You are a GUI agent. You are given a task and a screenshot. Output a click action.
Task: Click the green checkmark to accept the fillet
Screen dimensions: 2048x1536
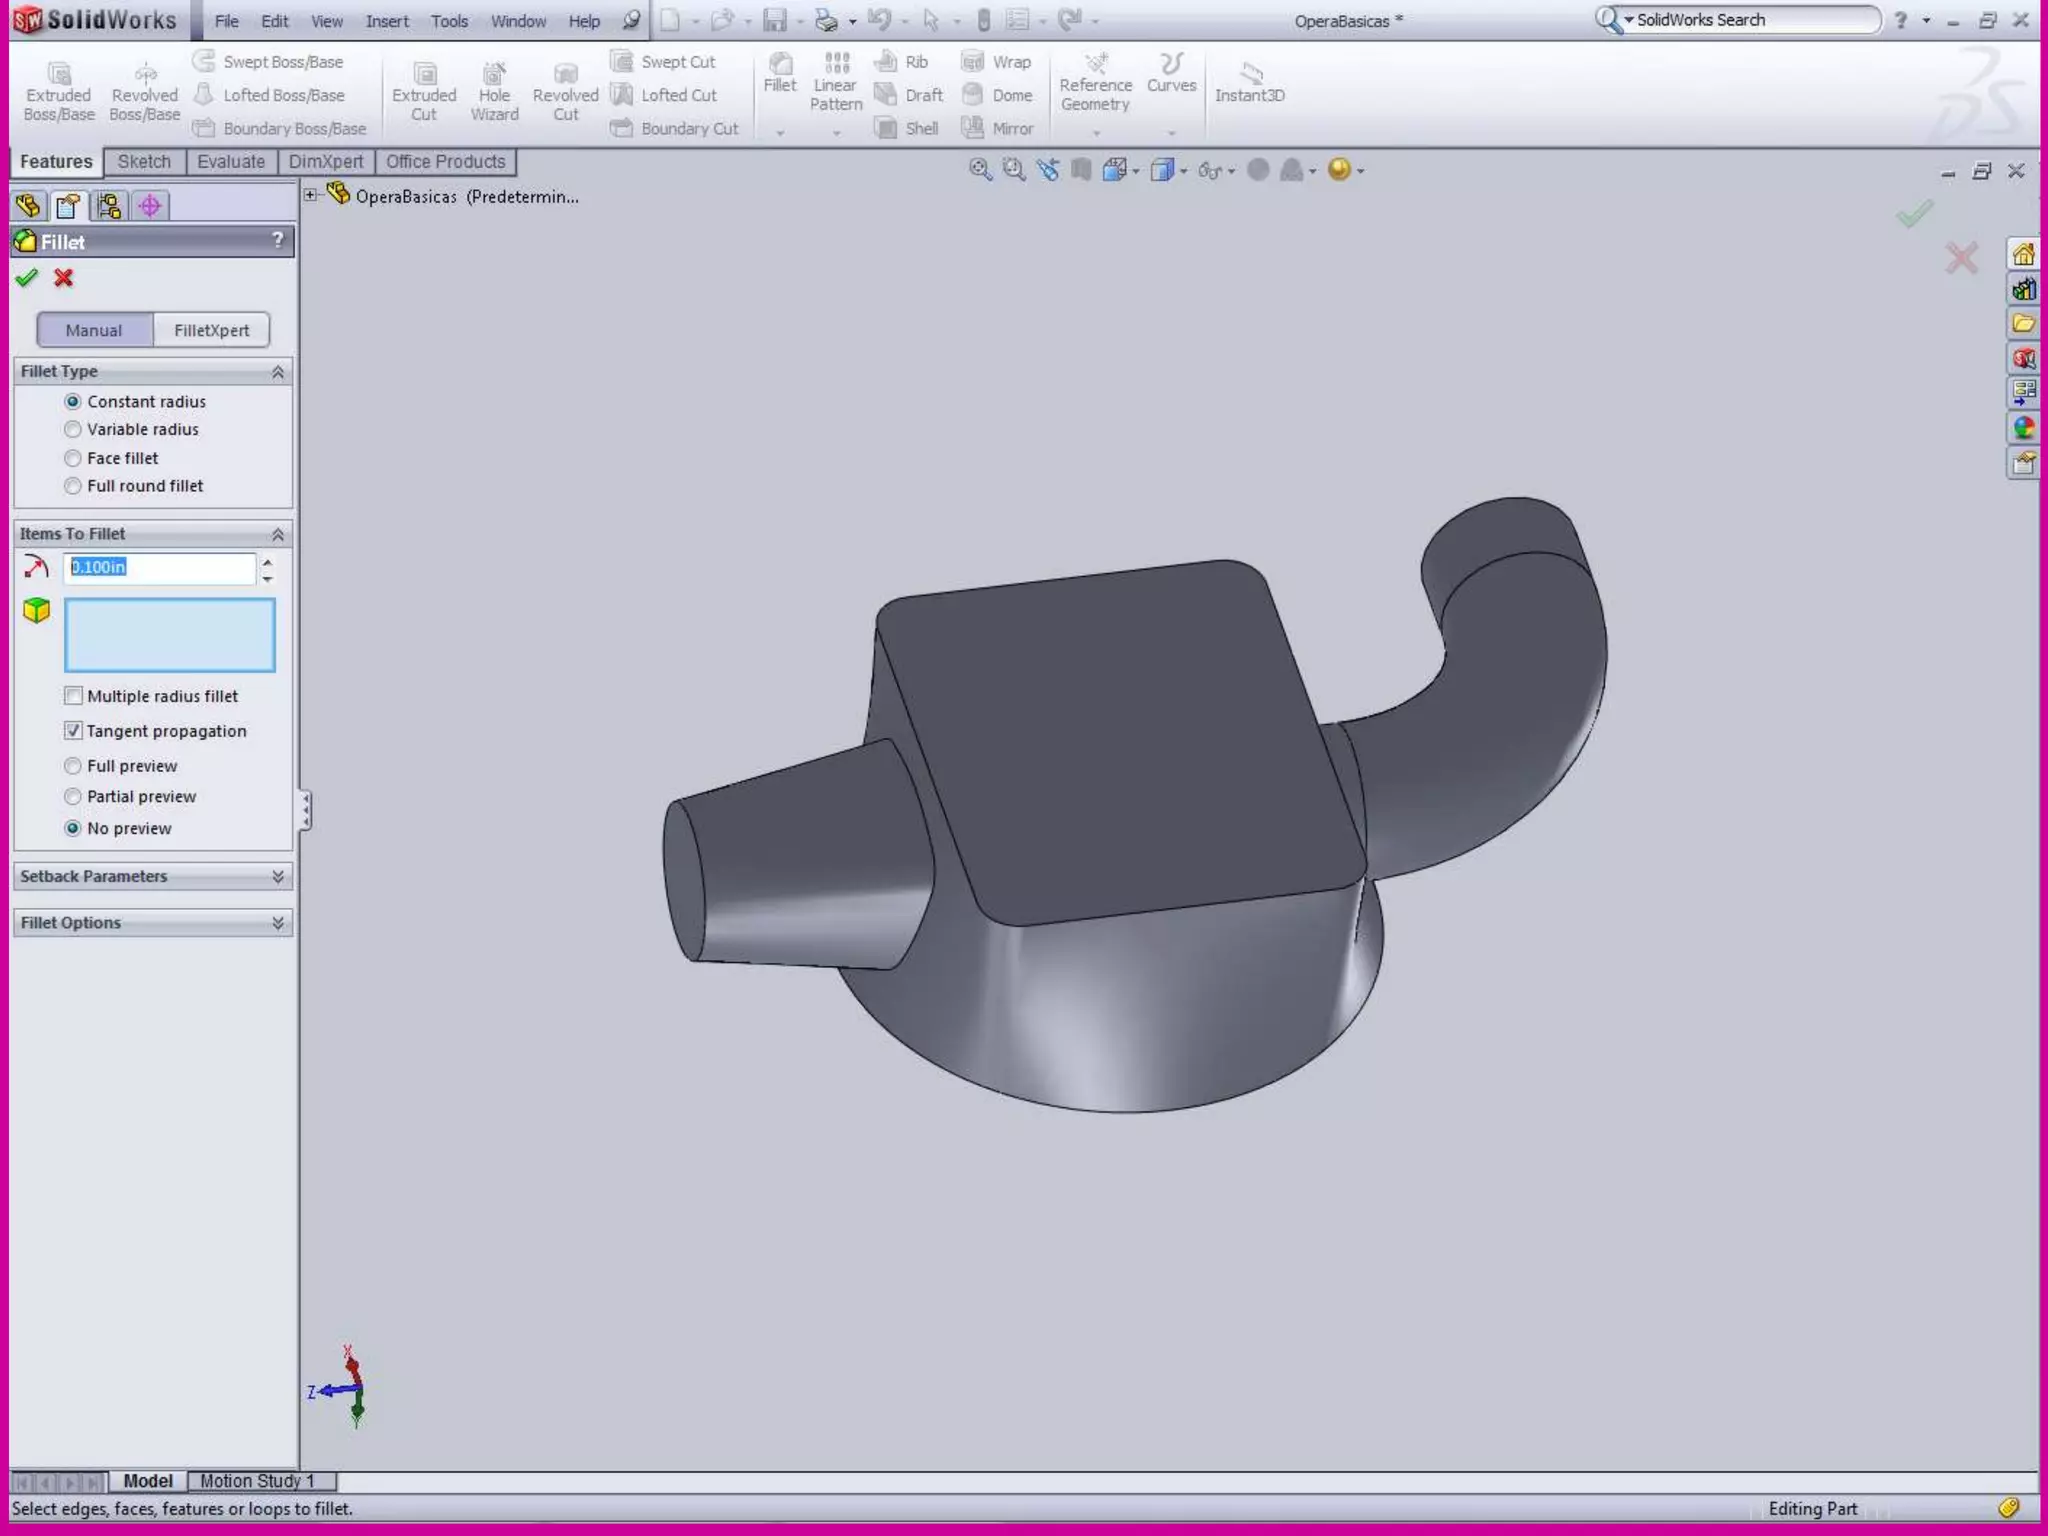(x=27, y=278)
